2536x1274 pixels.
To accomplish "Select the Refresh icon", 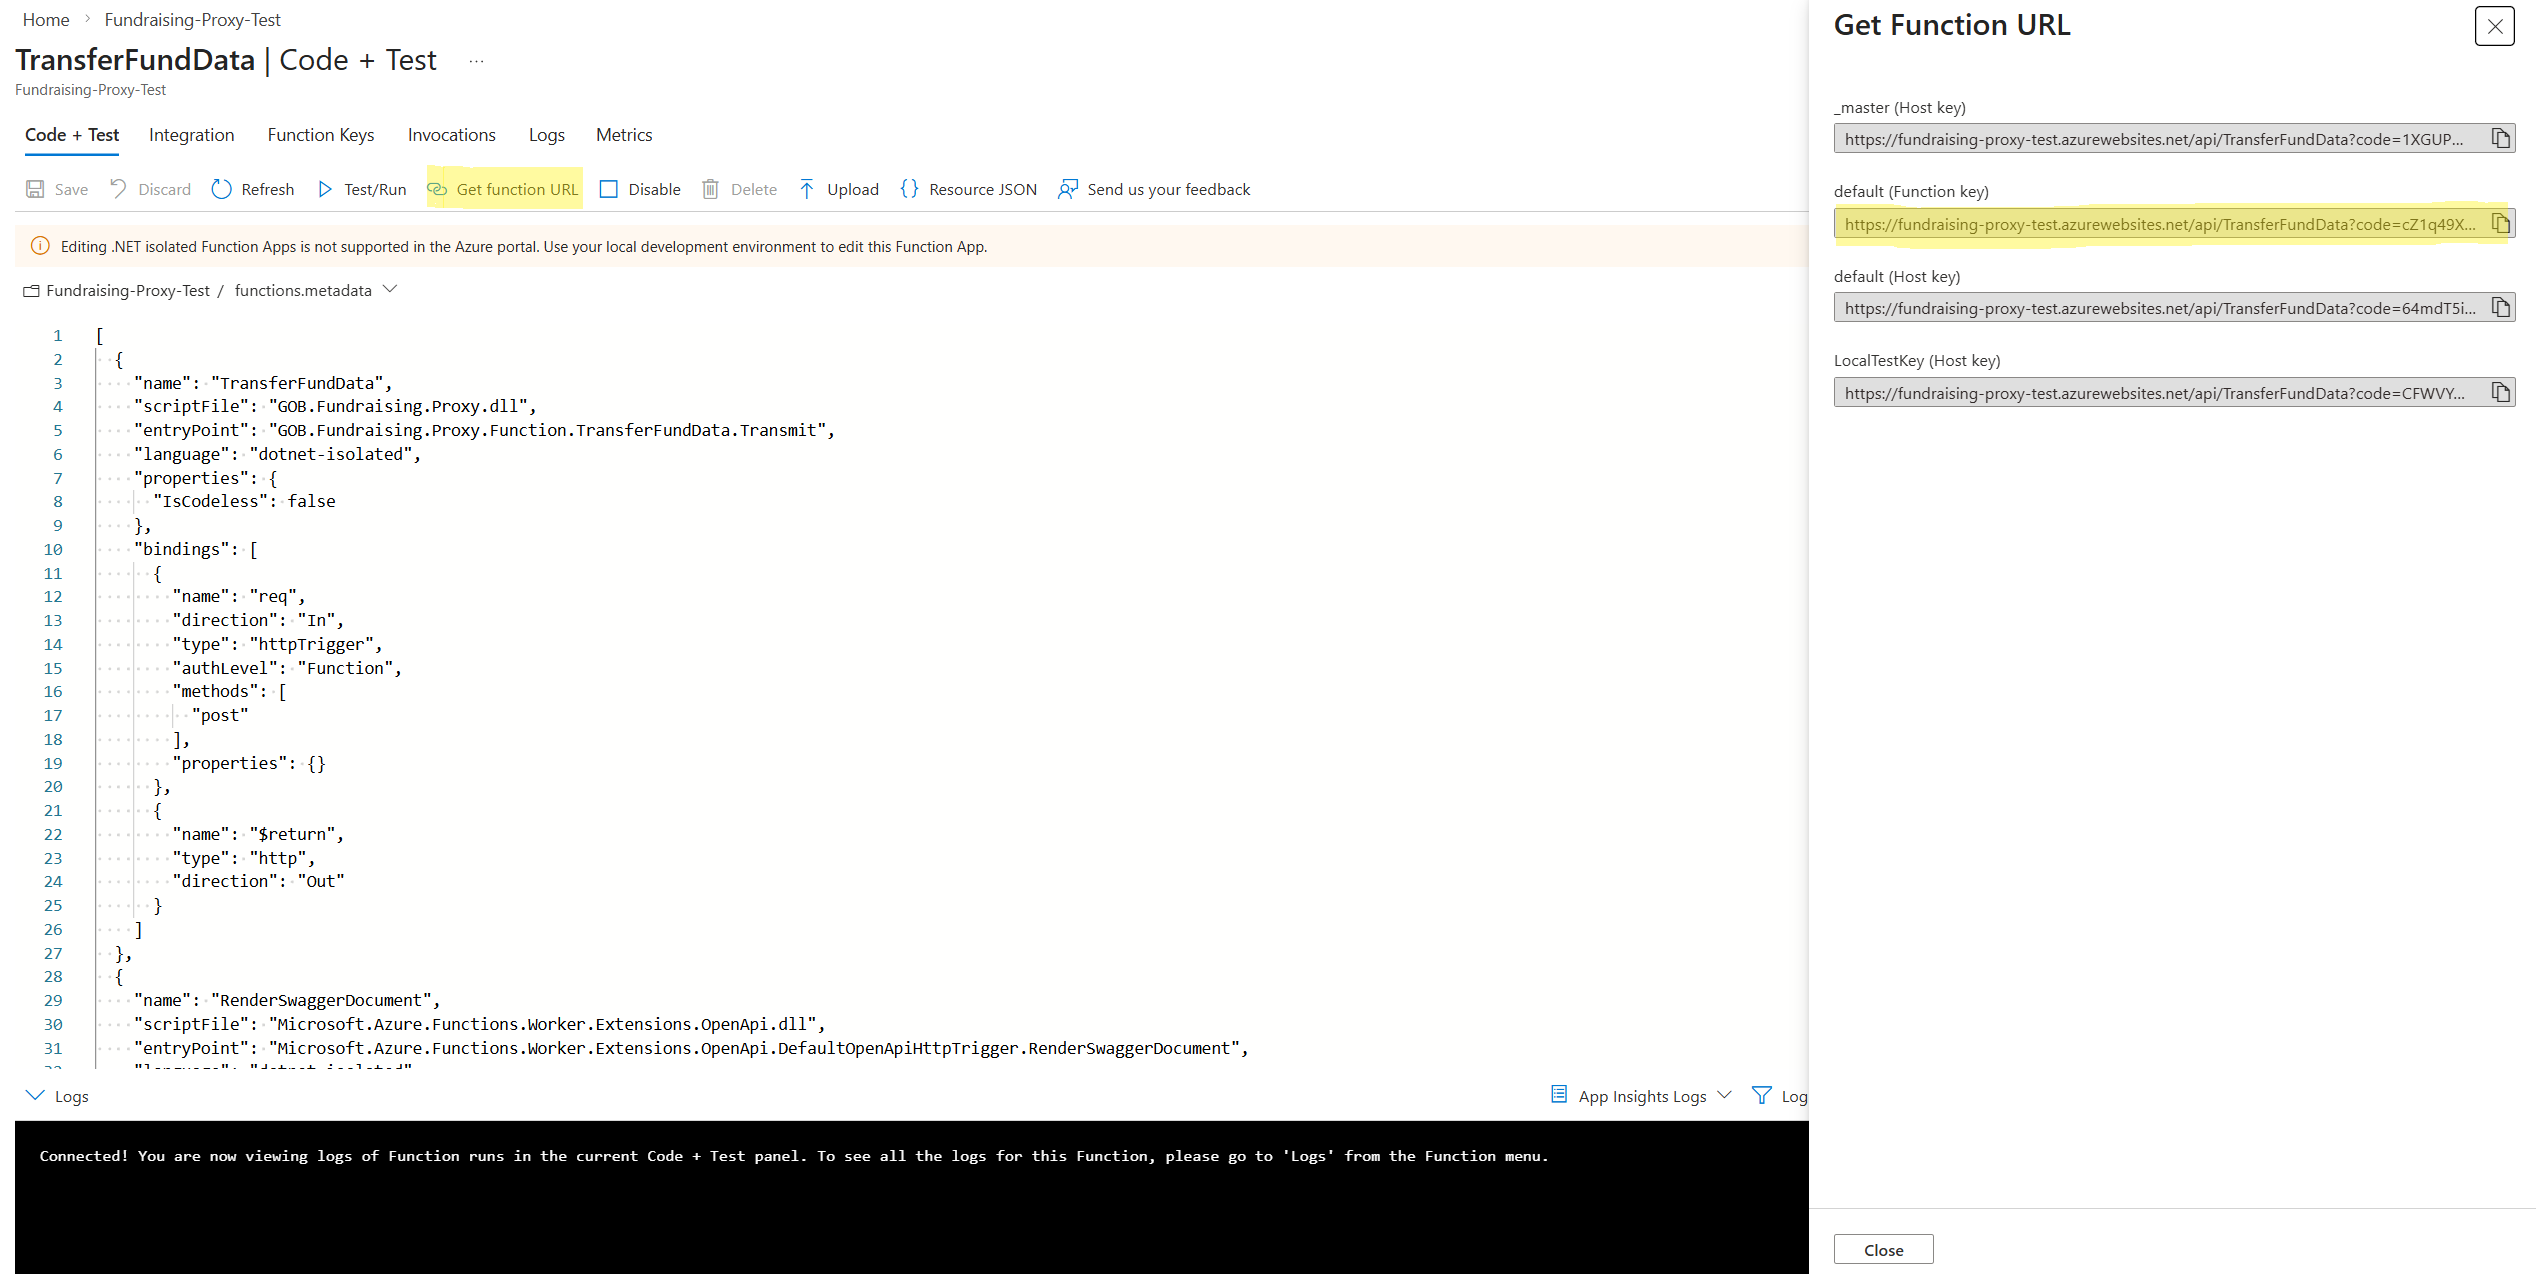I will 251,189.
